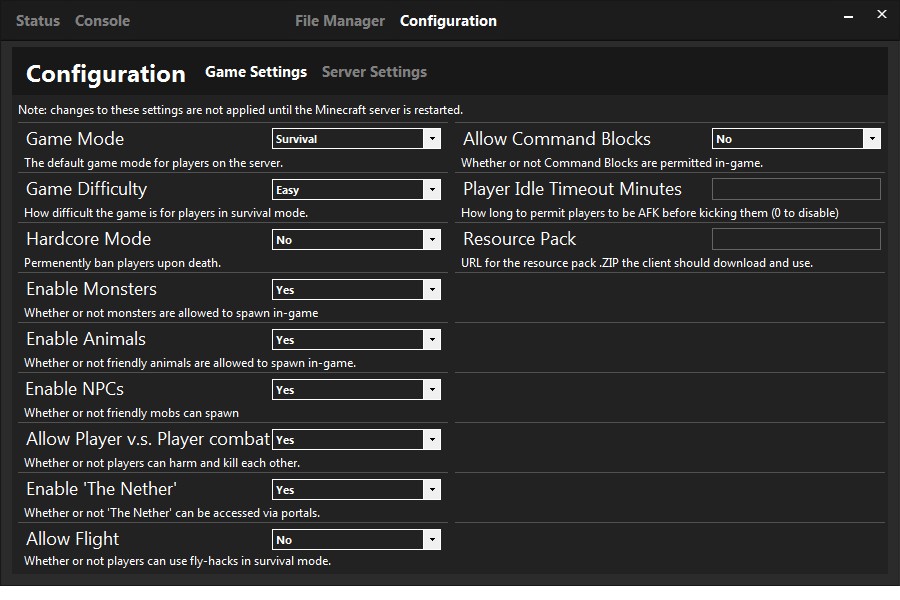
Task: Open the Allow Command Blocks dropdown
Action: coord(873,139)
